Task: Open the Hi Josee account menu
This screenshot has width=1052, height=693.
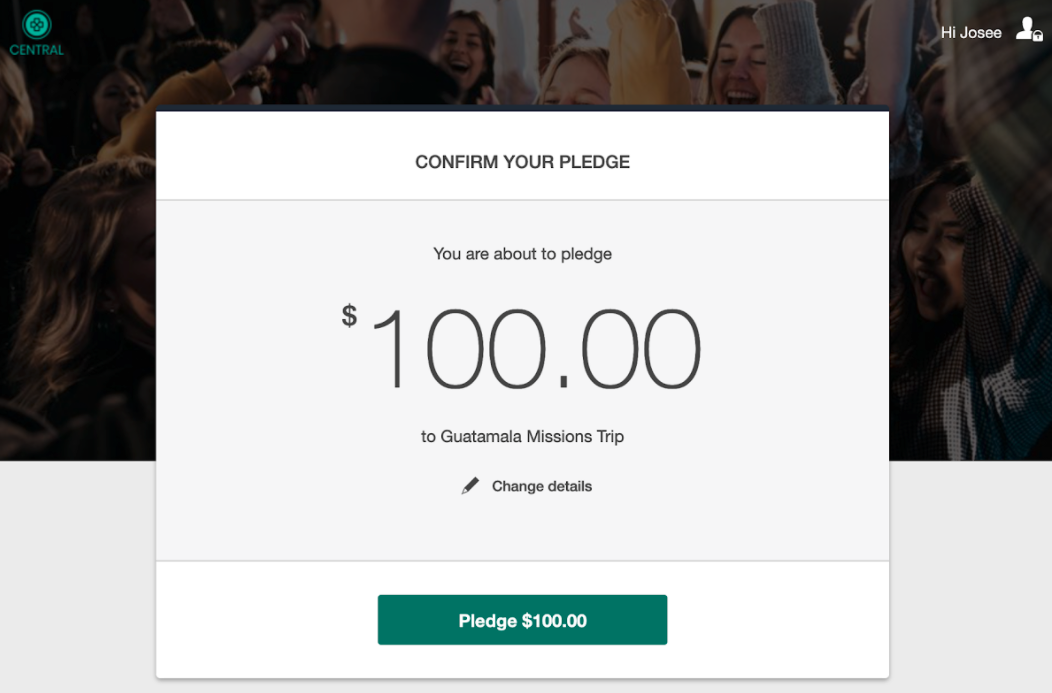Action: pyautogui.click(x=971, y=31)
